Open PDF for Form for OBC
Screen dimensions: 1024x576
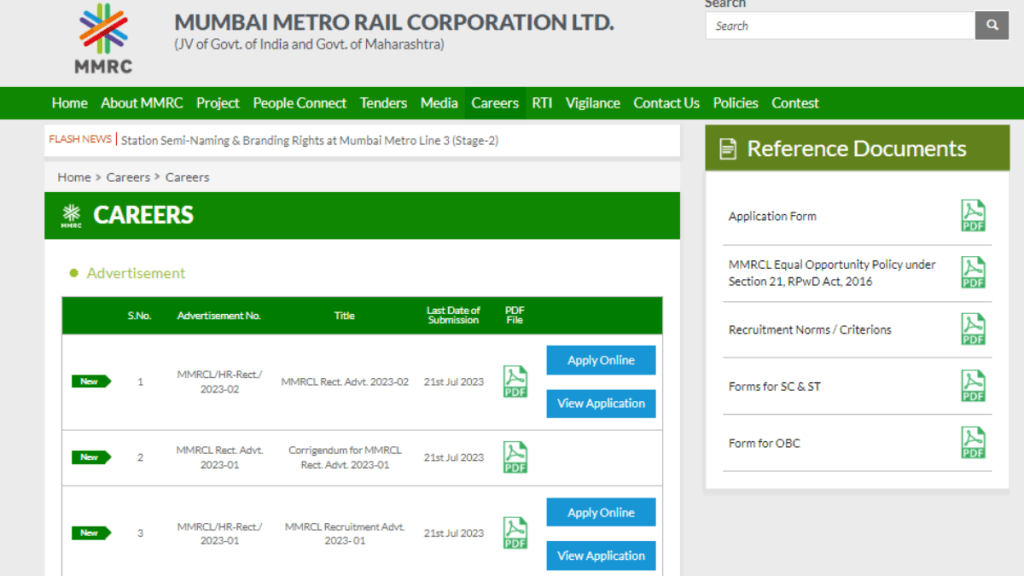972,443
